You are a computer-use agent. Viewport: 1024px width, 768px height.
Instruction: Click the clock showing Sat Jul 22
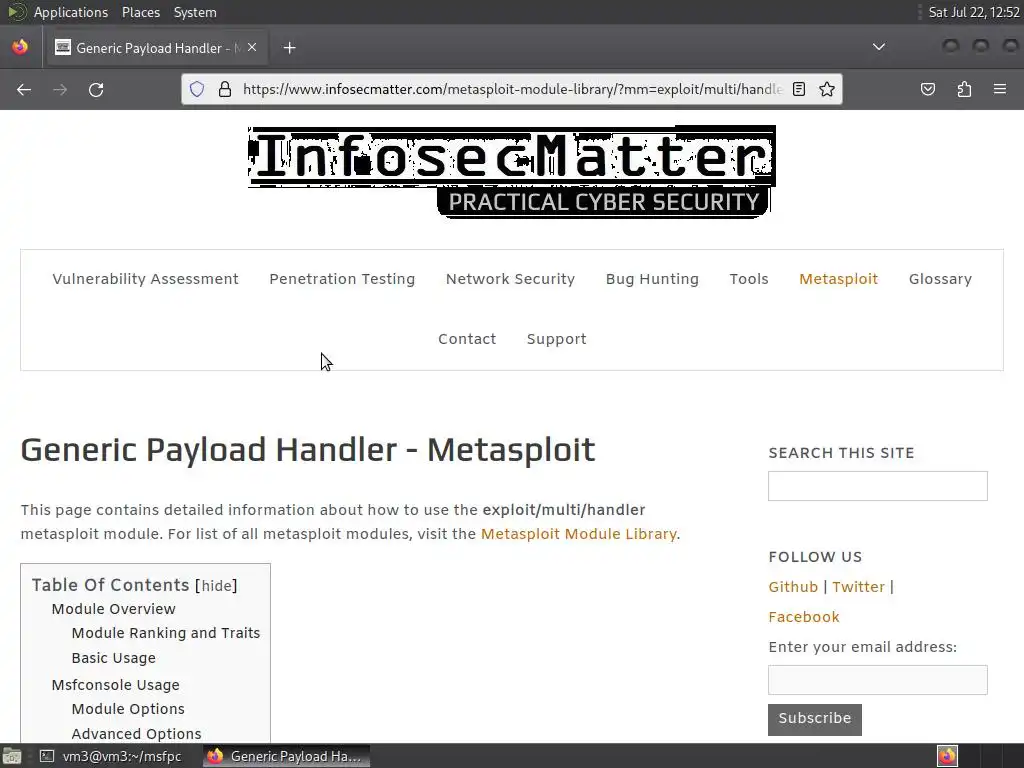click(x=974, y=12)
